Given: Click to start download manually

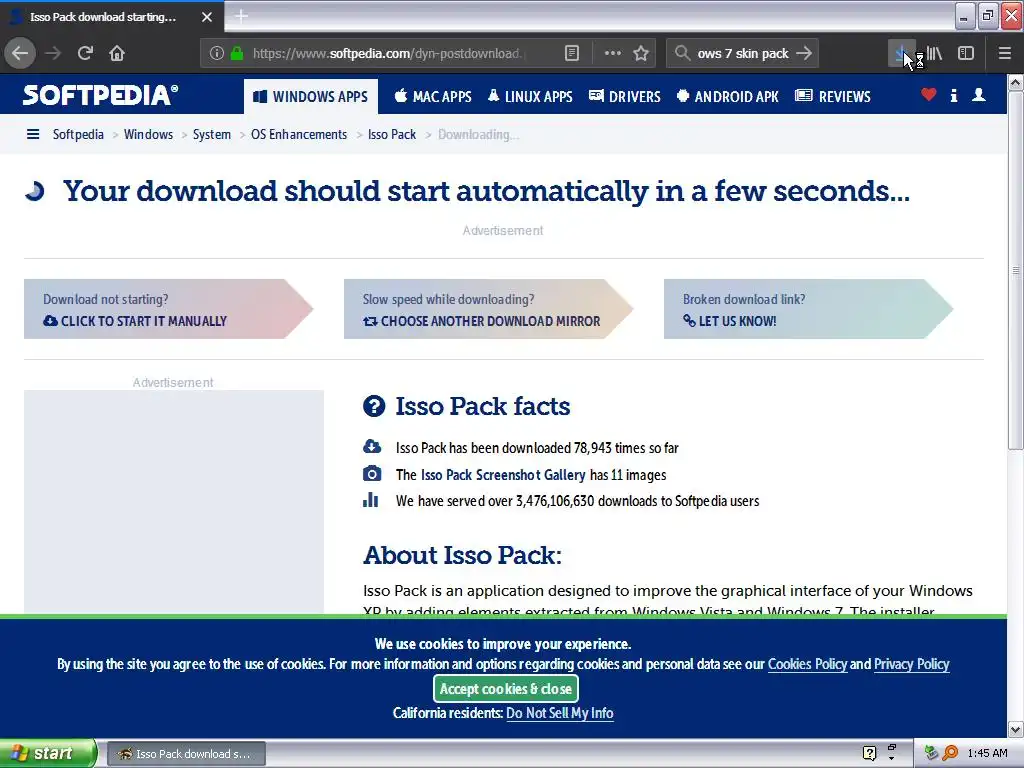Looking at the screenshot, I should tap(168, 309).
